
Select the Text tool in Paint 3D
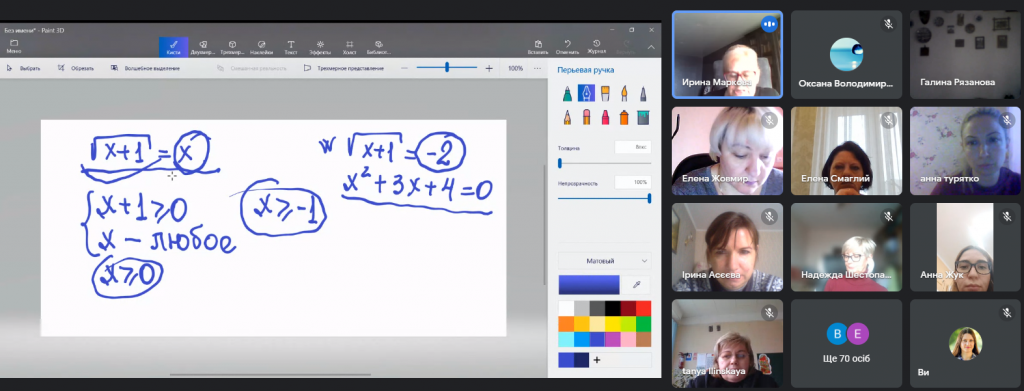(291, 47)
